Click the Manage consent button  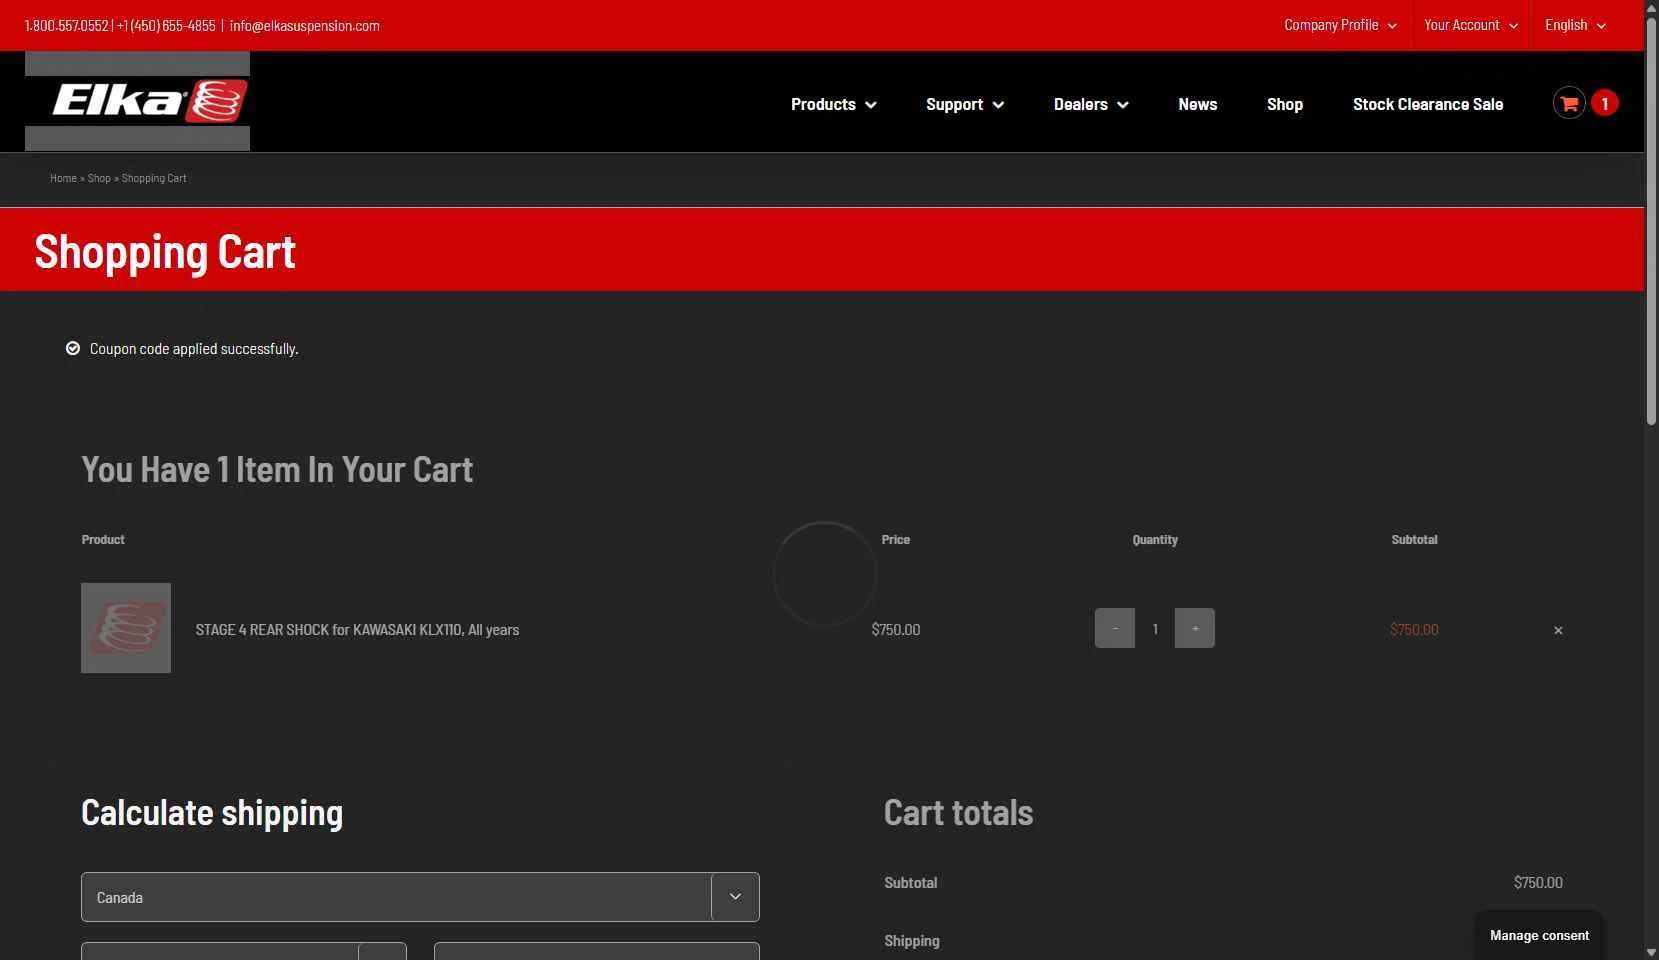pos(1539,936)
